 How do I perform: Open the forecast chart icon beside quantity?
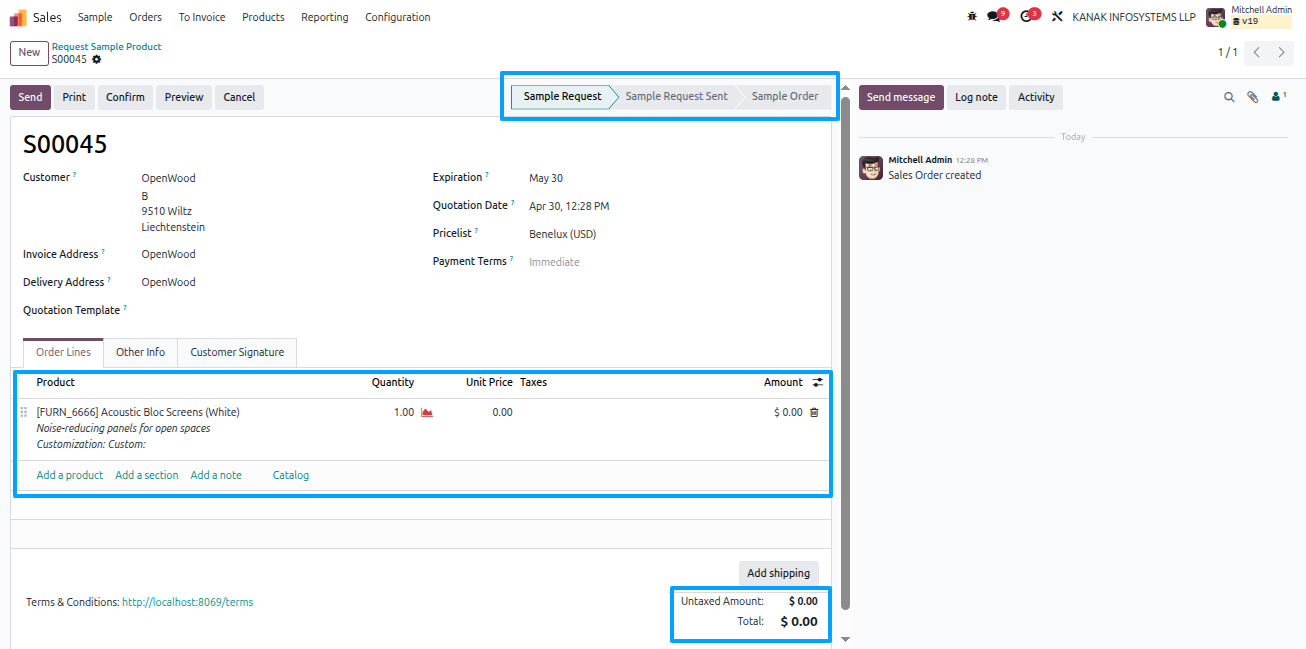pyautogui.click(x=427, y=412)
